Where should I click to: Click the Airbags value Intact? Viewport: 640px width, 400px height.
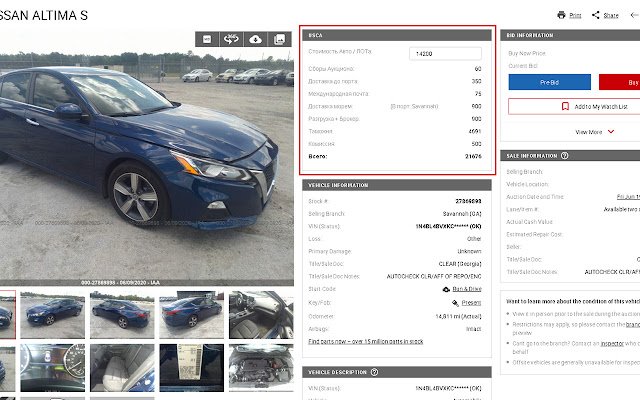[473, 329]
